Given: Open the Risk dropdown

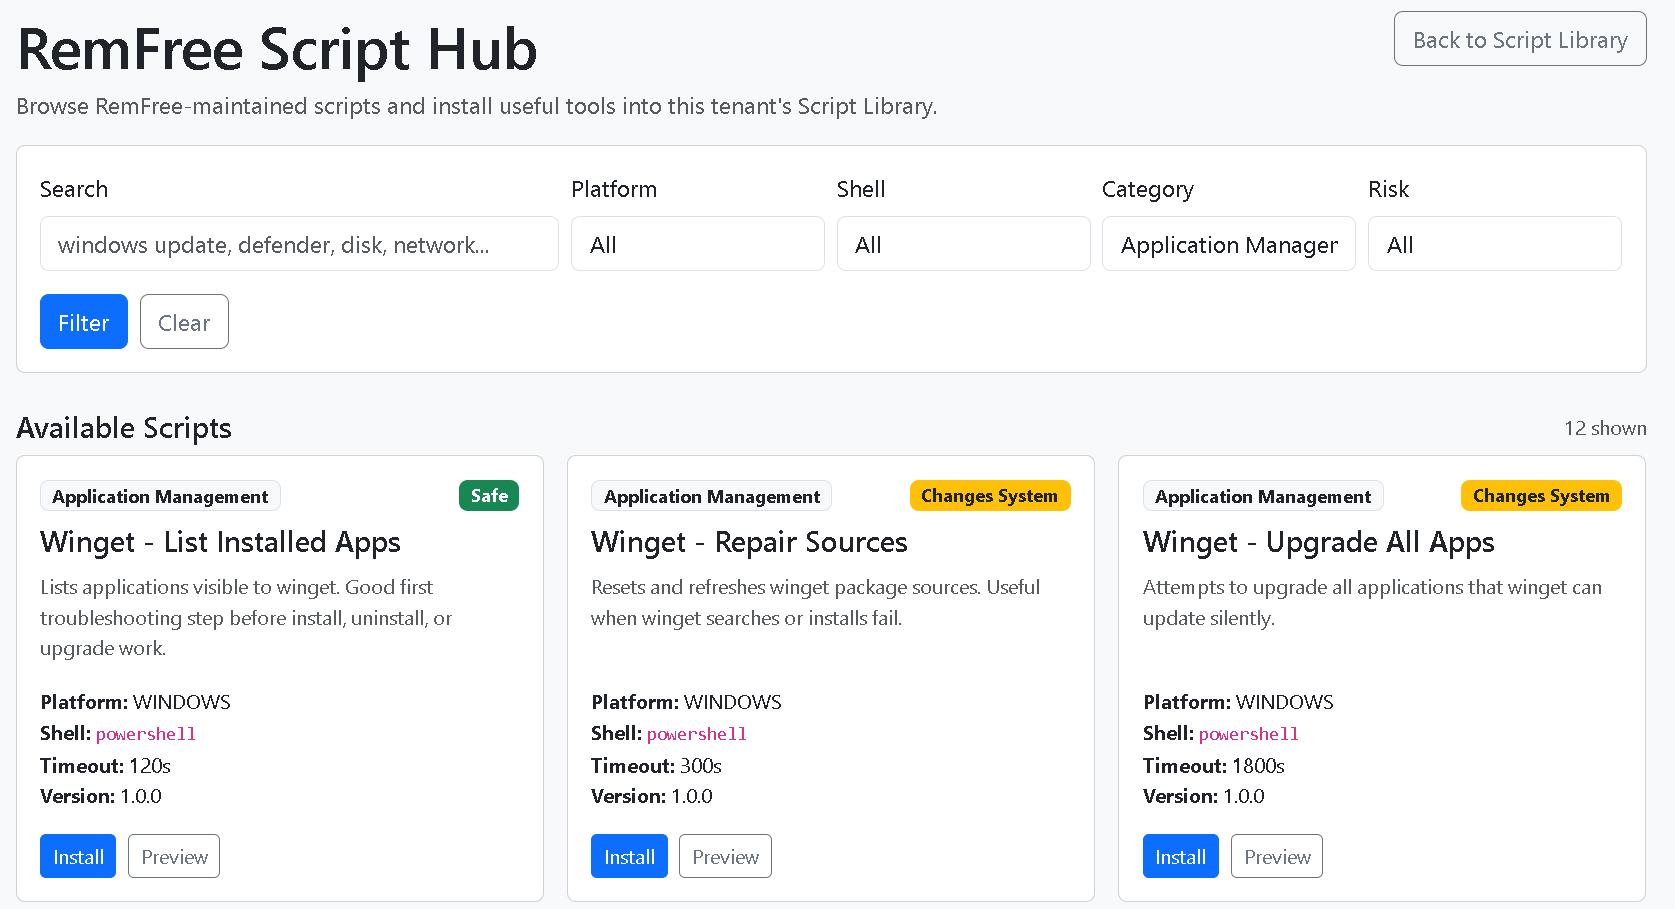Looking at the screenshot, I should pyautogui.click(x=1495, y=244).
